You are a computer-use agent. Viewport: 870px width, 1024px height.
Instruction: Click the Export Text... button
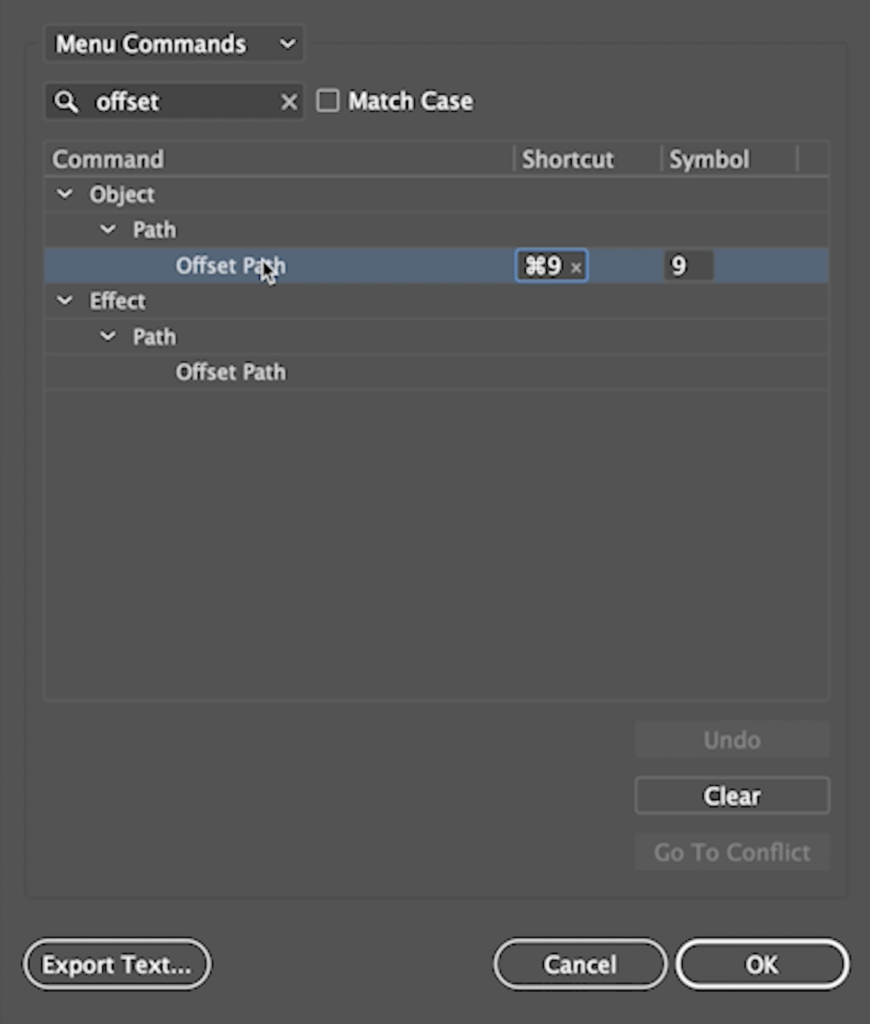point(117,965)
